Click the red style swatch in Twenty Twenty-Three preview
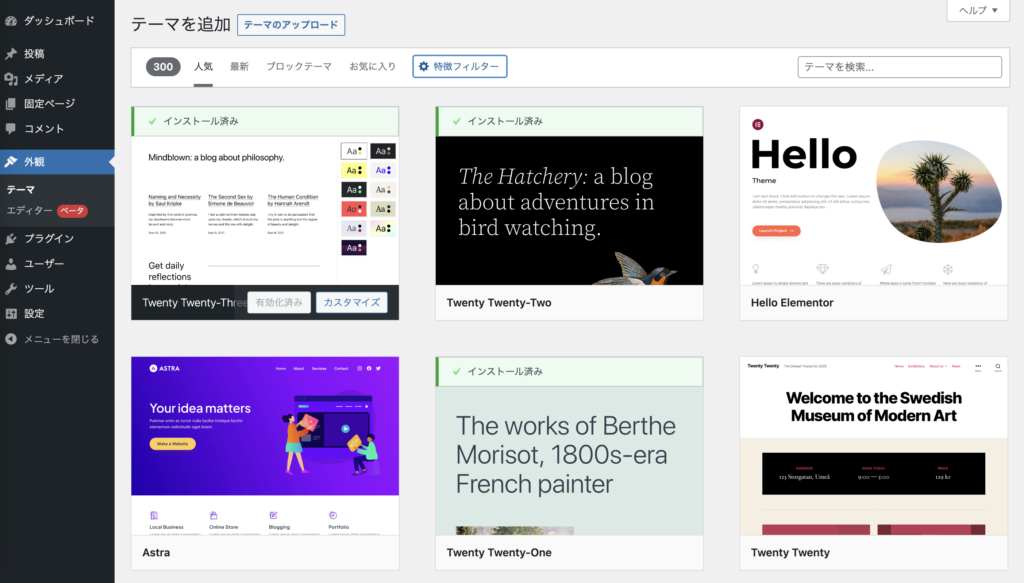 coord(353,209)
